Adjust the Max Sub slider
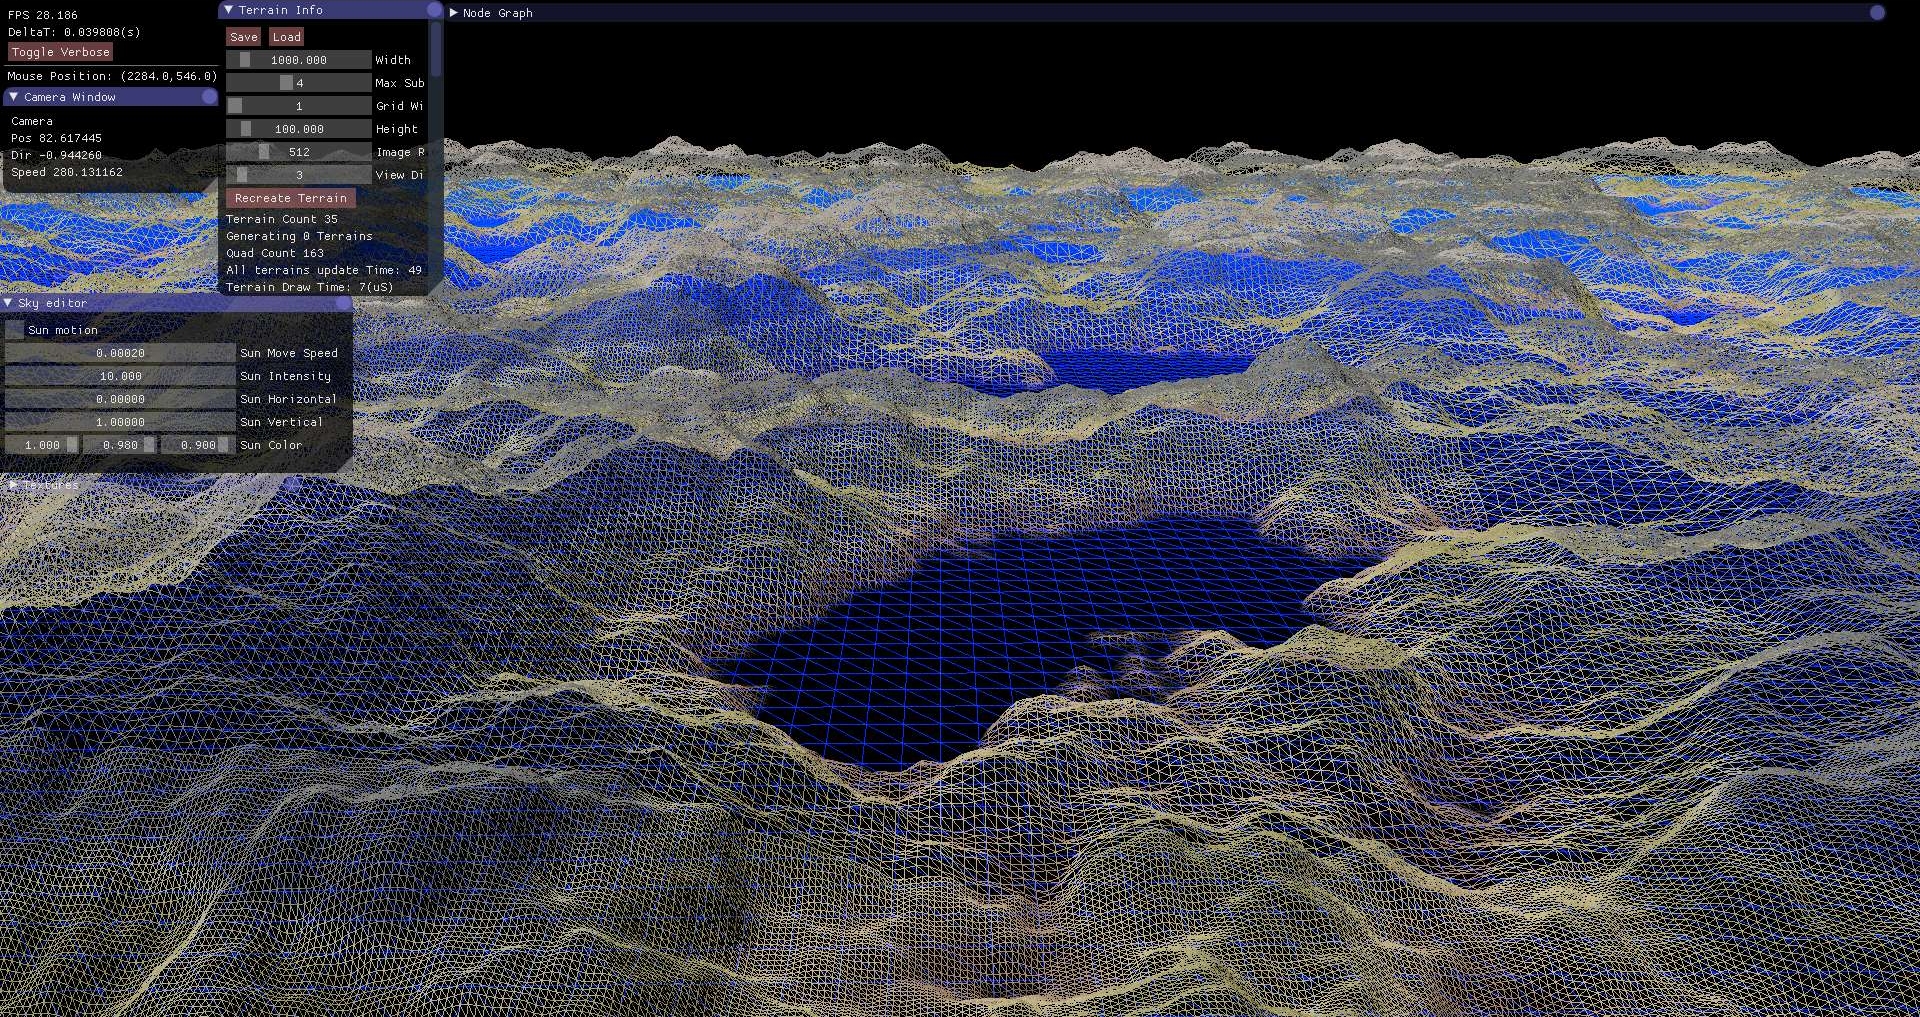This screenshot has height=1017, width=1920. pyautogui.click(x=299, y=83)
